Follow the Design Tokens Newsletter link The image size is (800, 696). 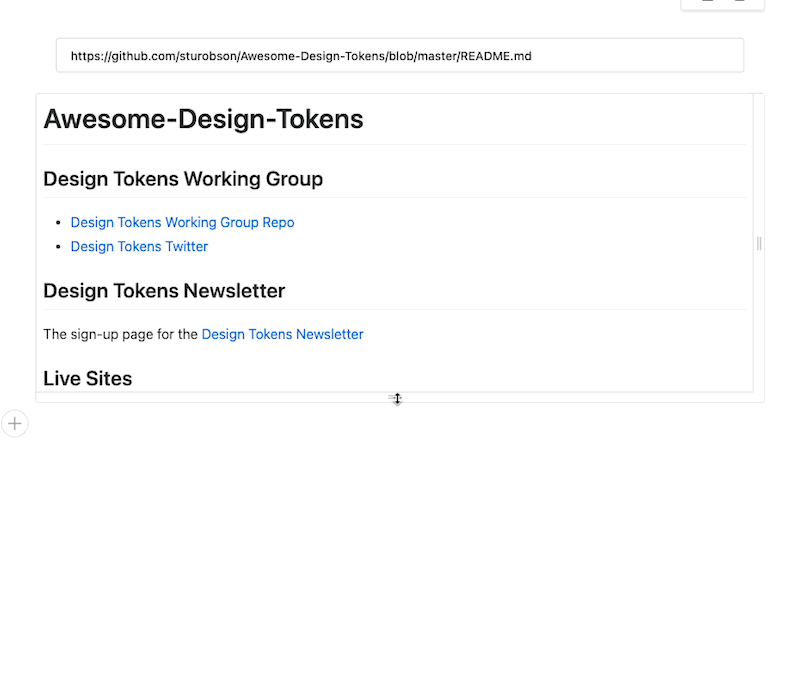click(283, 334)
